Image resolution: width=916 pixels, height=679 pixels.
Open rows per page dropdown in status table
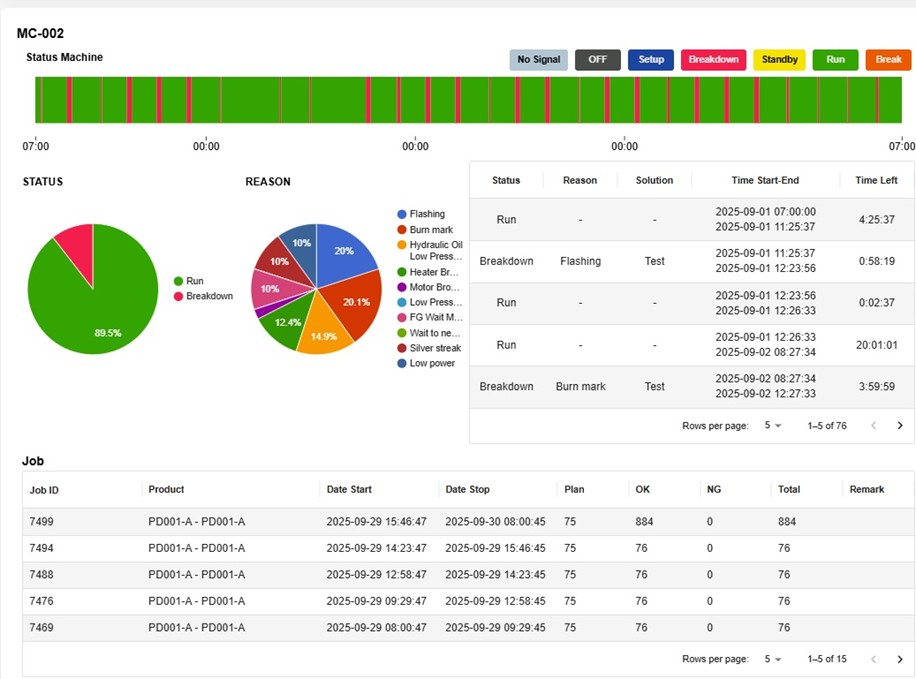pyautogui.click(x=773, y=426)
